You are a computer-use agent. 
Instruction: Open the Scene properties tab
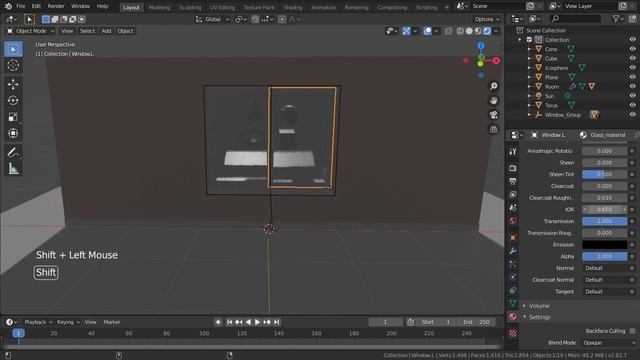click(x=513, y=207)
